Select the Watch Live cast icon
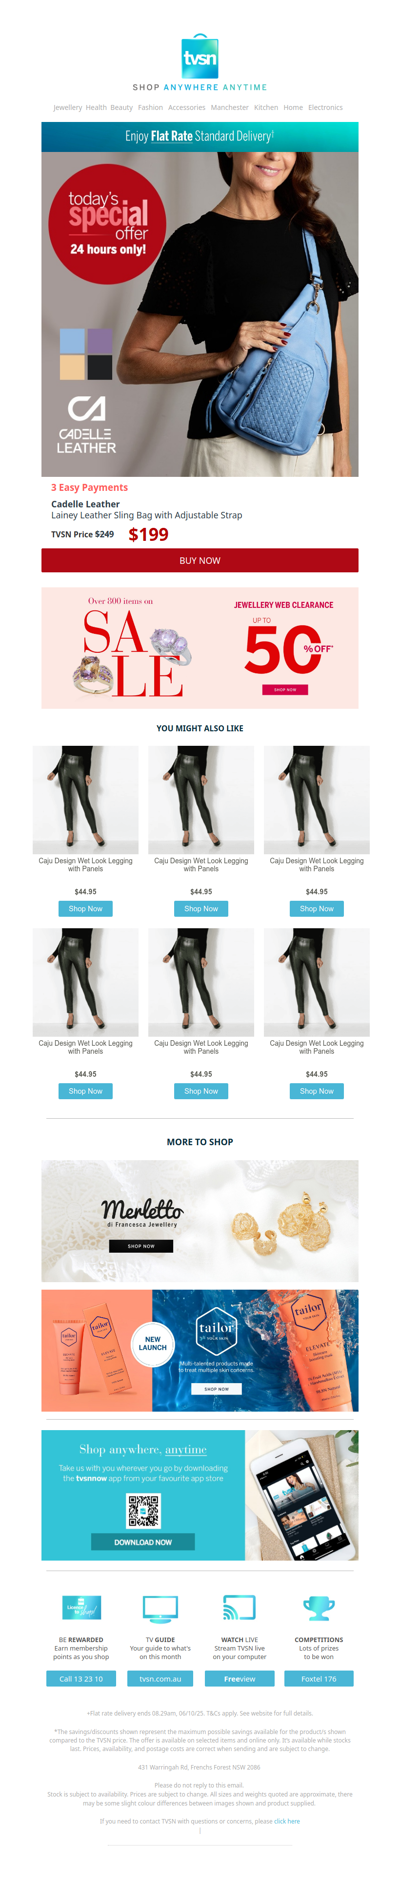Image resolution: width=400 pixels, height=1881 pixels. click(x=239, y=1607)
